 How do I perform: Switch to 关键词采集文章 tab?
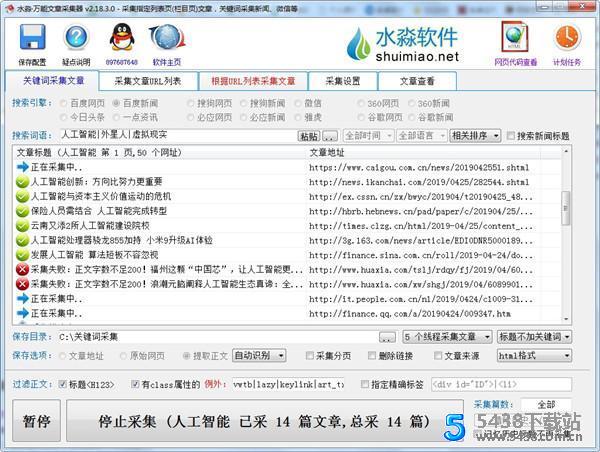click(53, 81)
